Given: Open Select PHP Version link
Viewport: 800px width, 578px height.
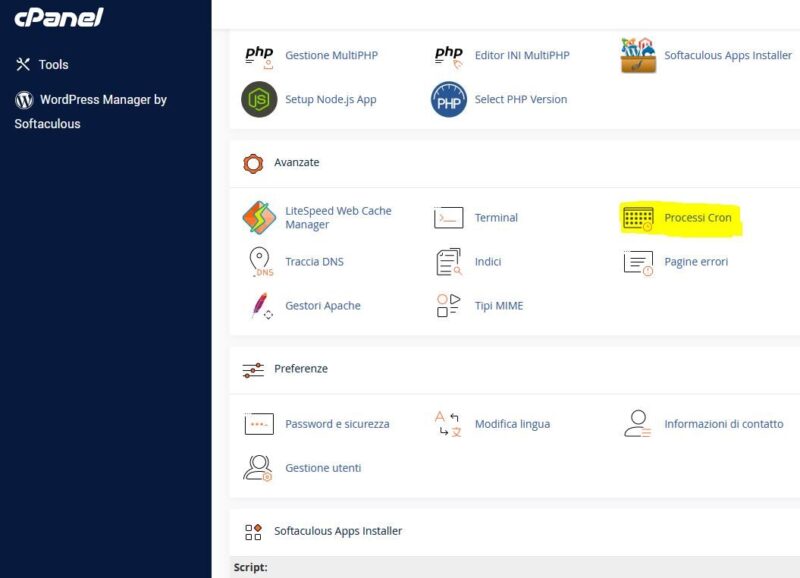Looking at the screenshot, I should 520,99.
